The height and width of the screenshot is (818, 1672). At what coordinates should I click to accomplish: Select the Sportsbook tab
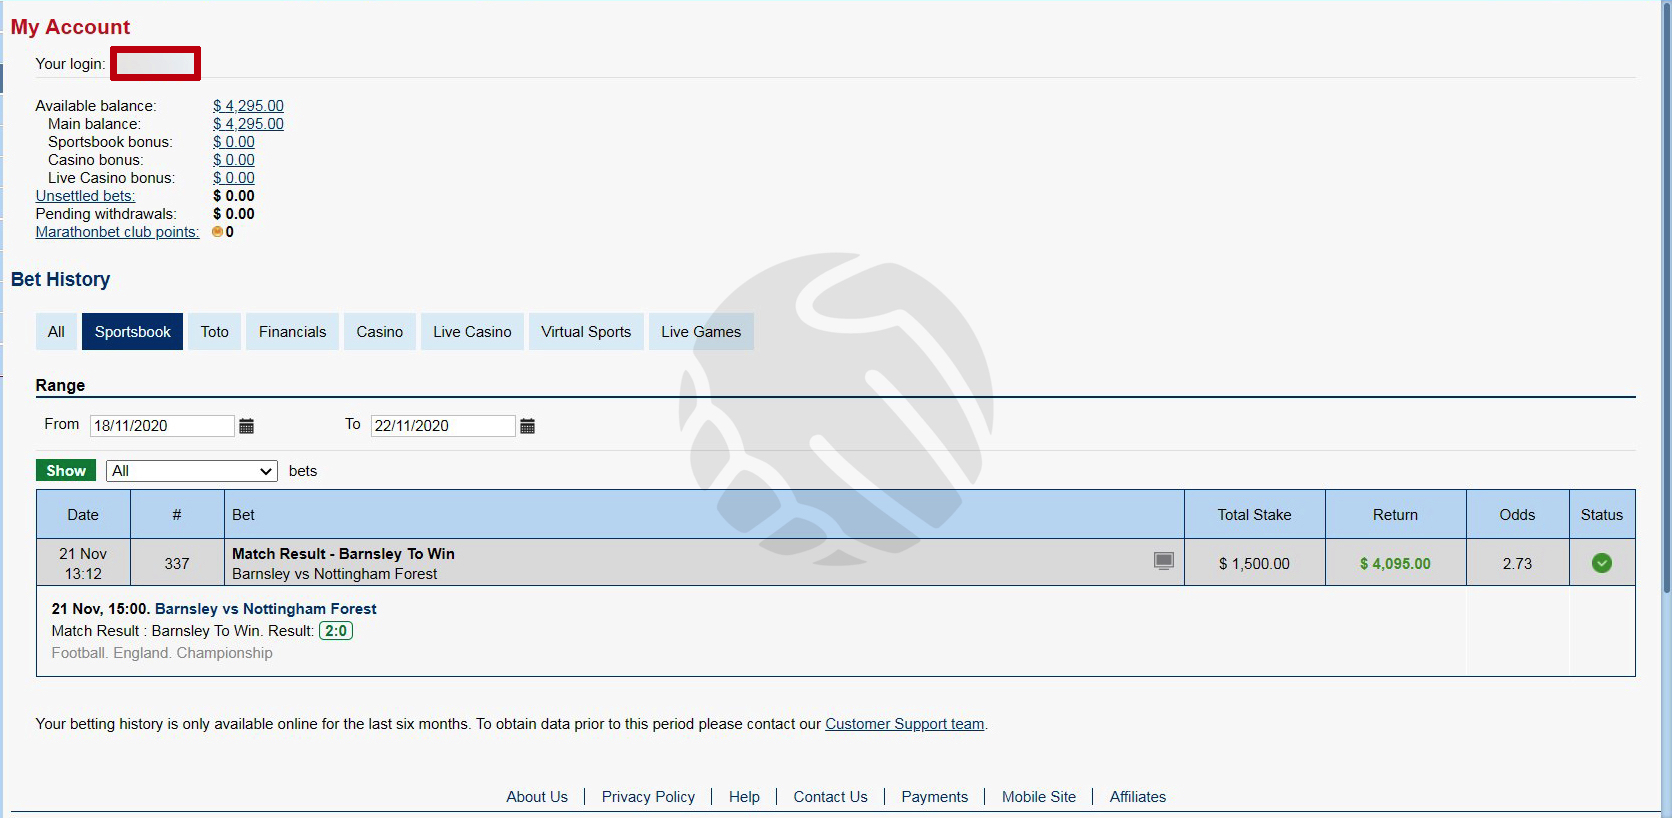pyautogui.click(x=133, y=332)
